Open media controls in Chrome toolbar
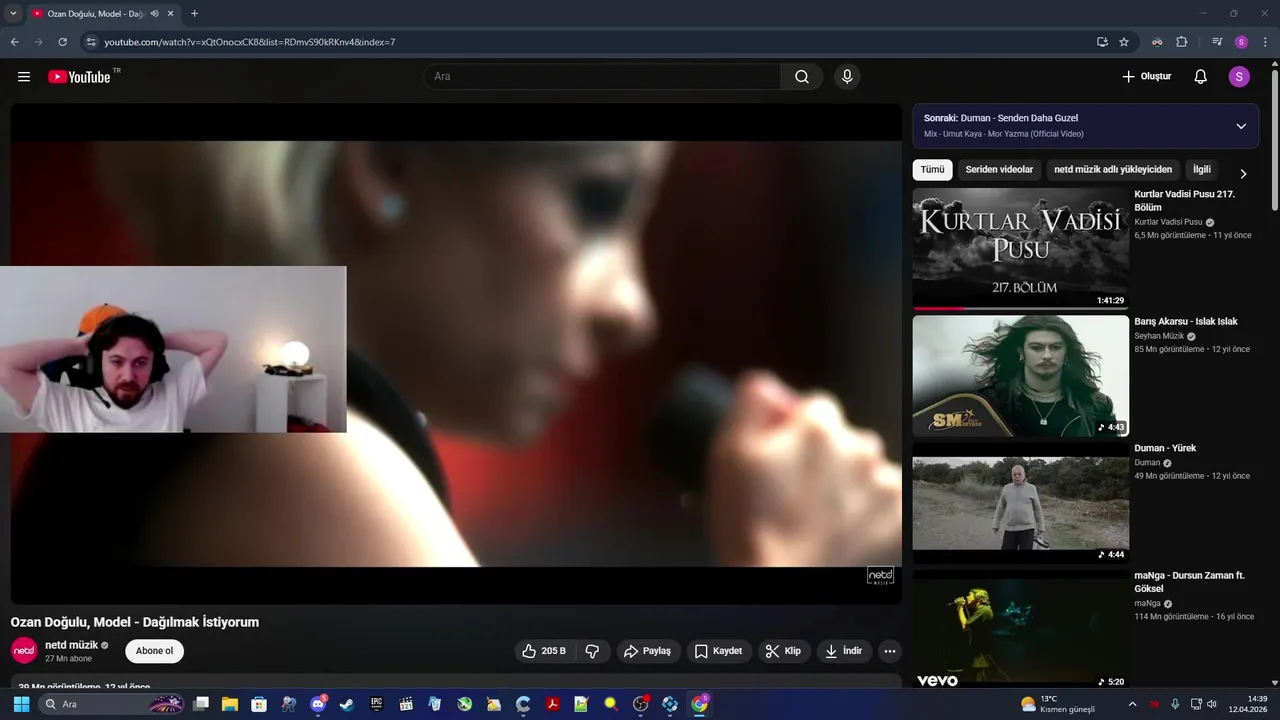This screenshot has height=720, width=1280. (1217, 42)
